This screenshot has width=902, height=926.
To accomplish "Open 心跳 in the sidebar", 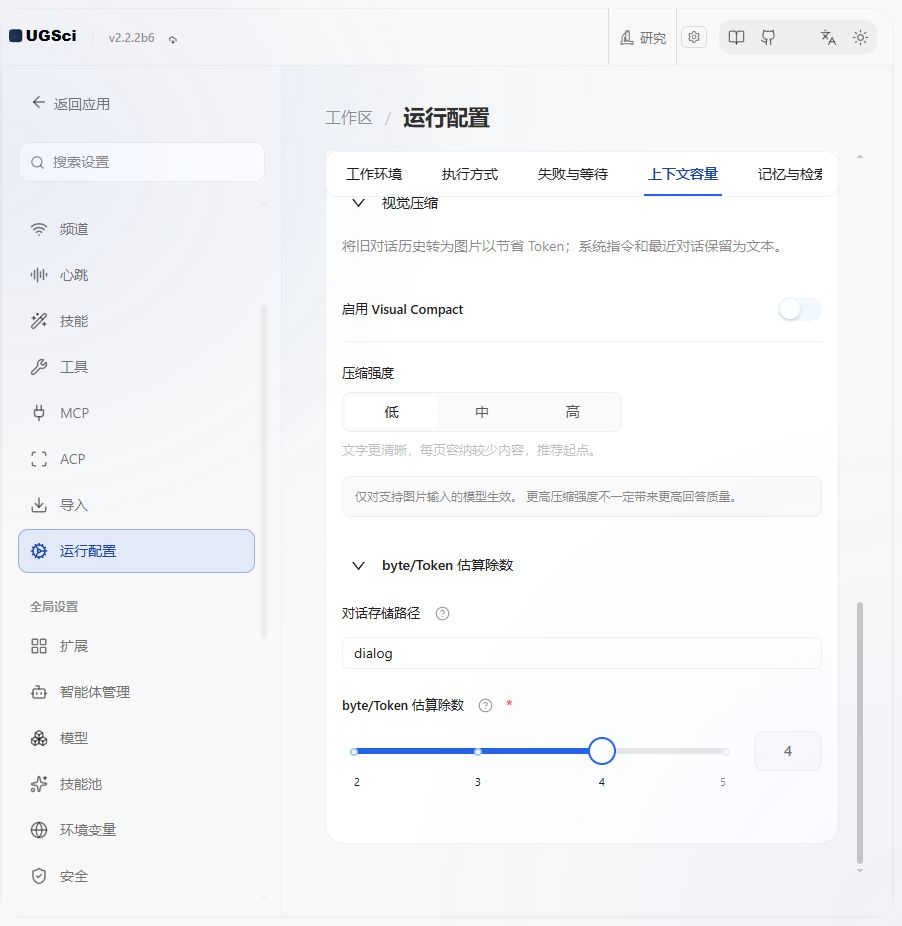I will click(136, 275).
